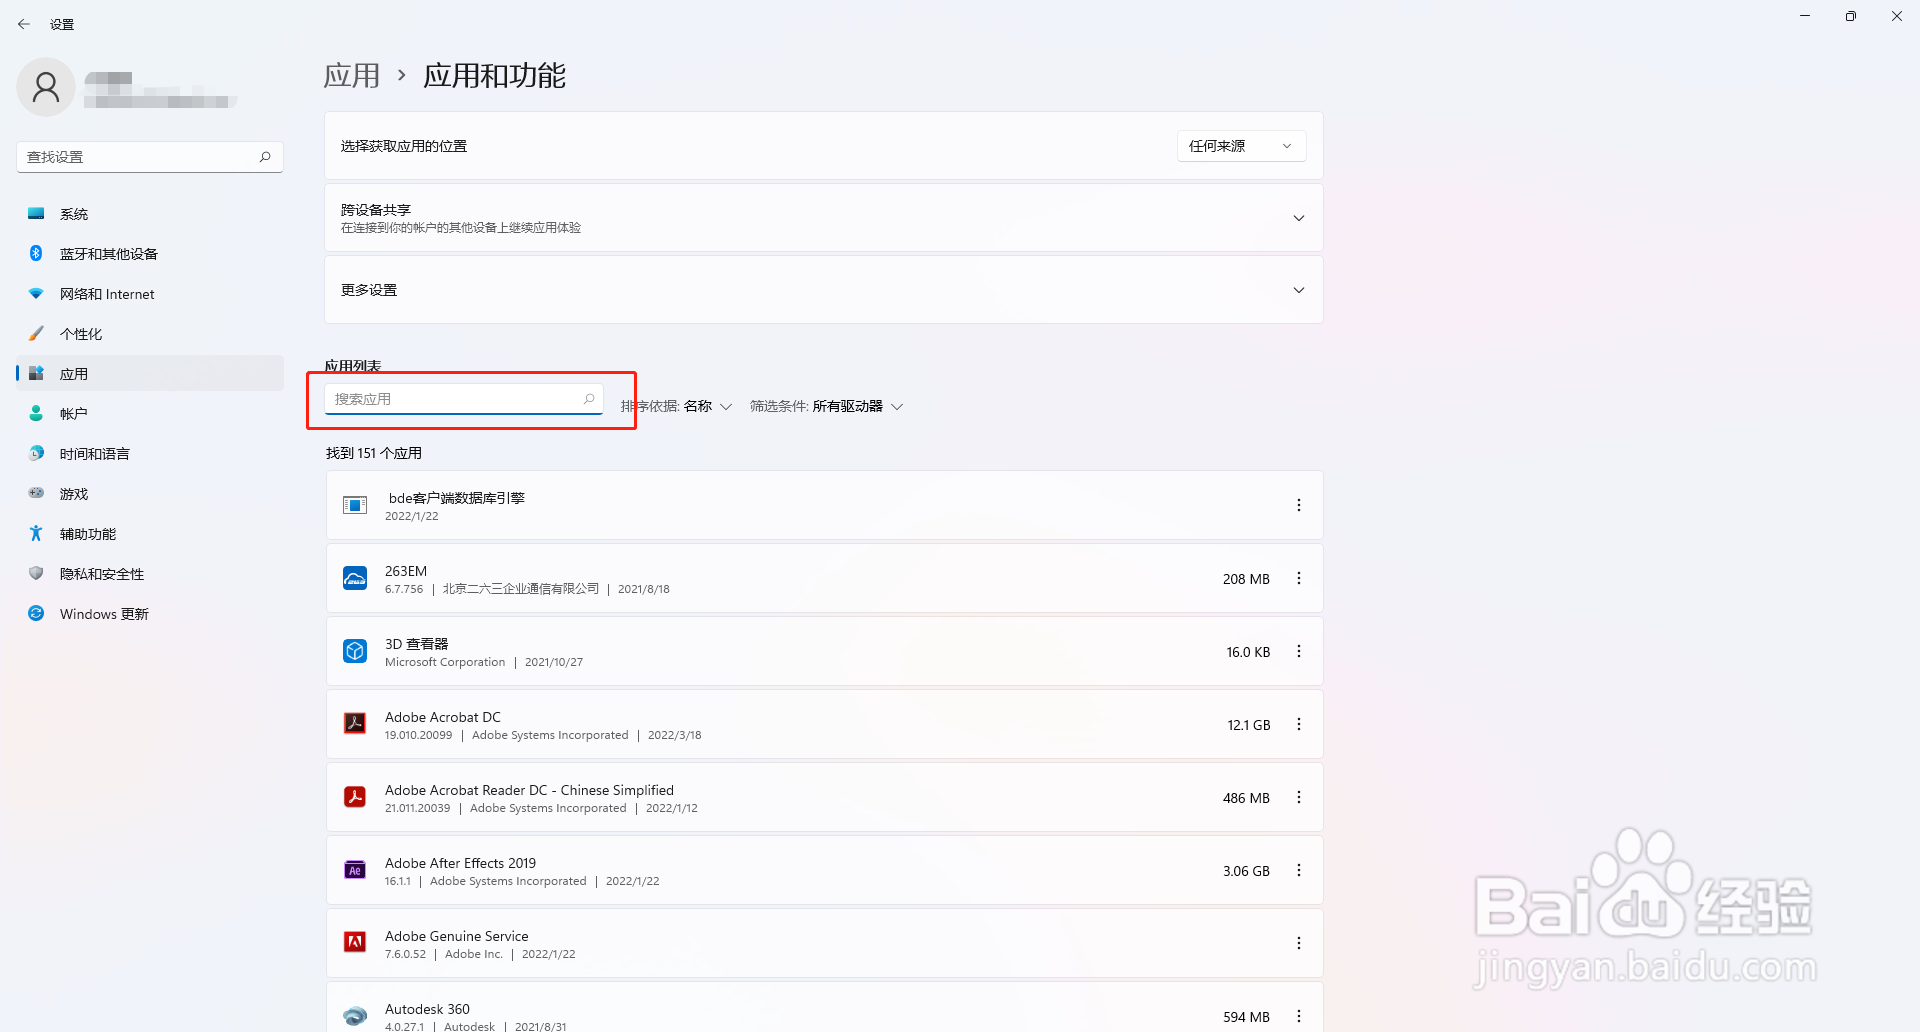This screenshot has width=1920, height=1032.
Task: Open more options for Autodesk 360
Action: (x=1299, y=1016)
